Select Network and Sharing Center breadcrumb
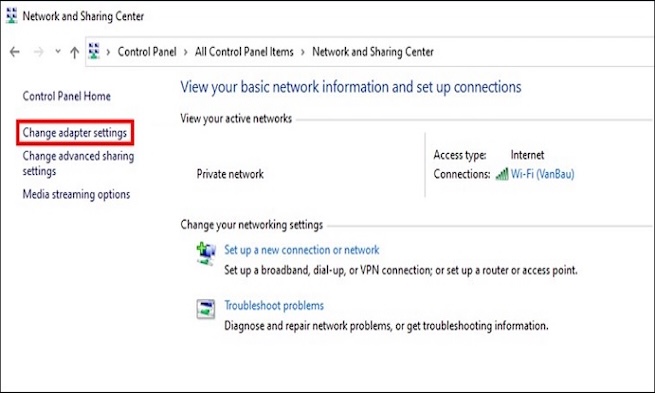Image resolution: width=655 pixels, height=393 pixels. pos(373,52)
